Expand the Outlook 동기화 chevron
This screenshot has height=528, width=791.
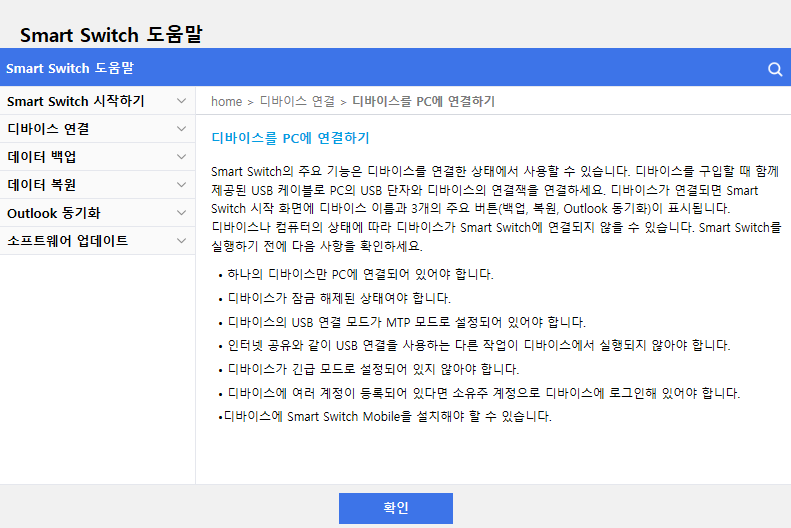pos(182,213)
